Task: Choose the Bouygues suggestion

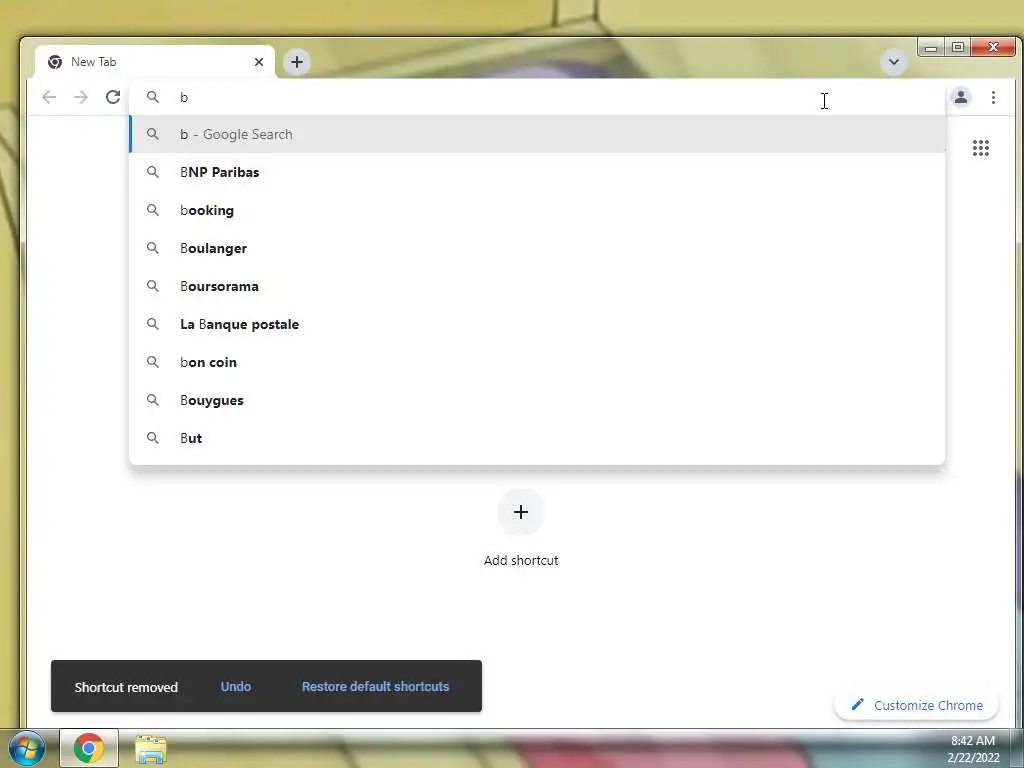Action: [x=537, y=400]
